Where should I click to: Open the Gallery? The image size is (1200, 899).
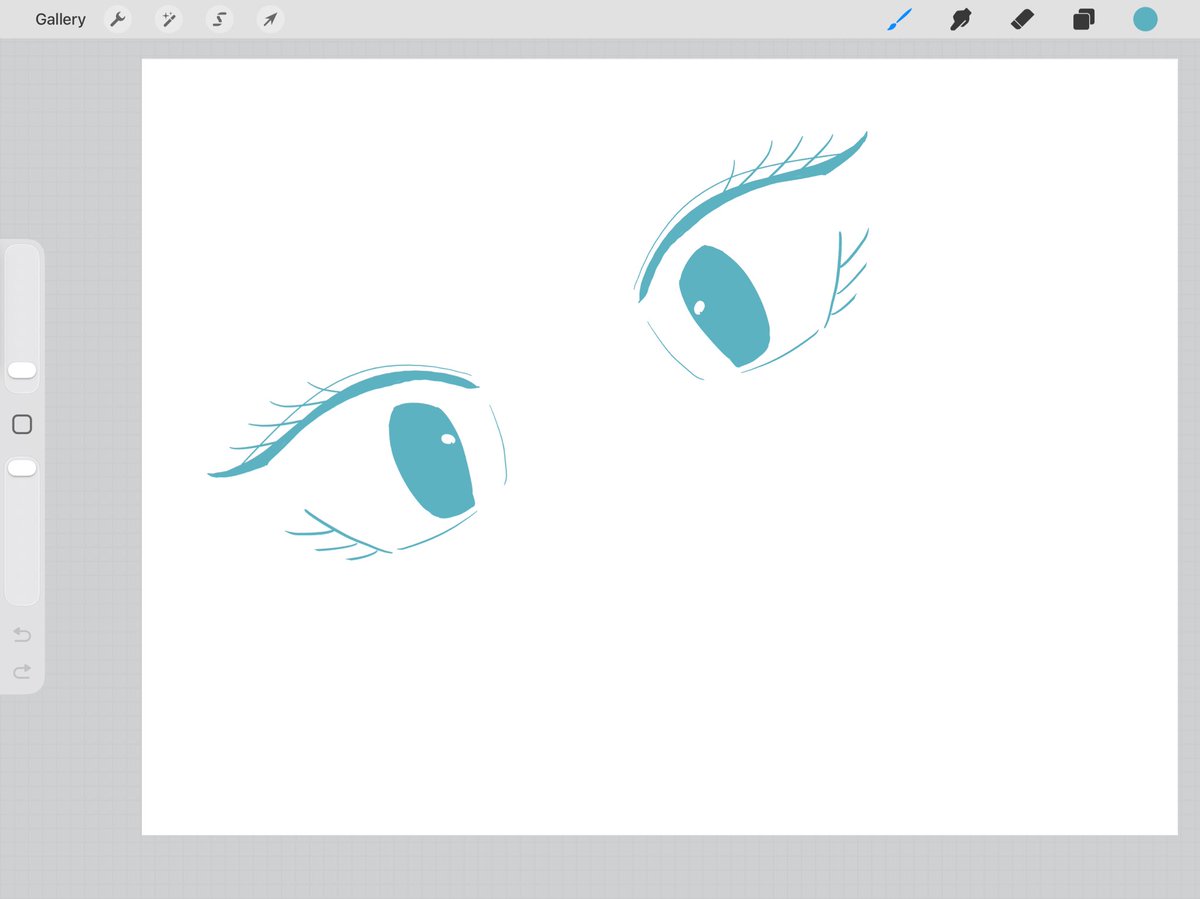60,19
